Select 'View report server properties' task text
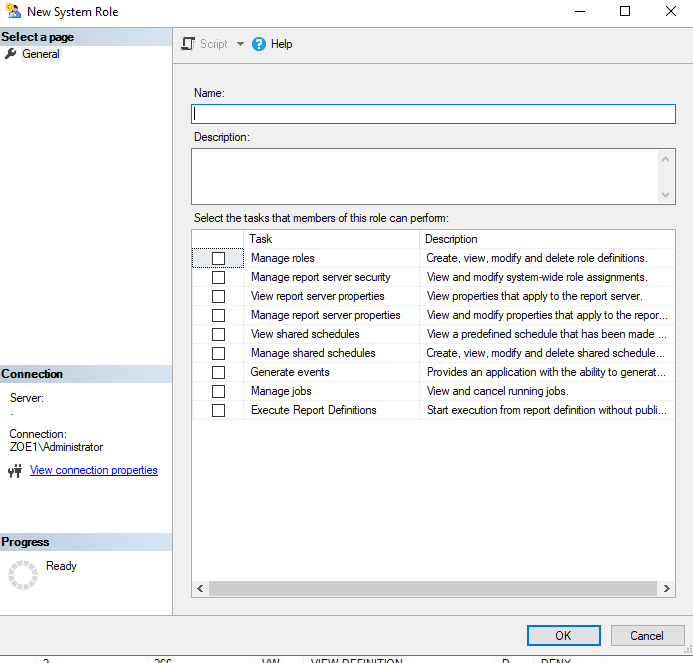Screen dimensions: 693x663 point(318,296)
